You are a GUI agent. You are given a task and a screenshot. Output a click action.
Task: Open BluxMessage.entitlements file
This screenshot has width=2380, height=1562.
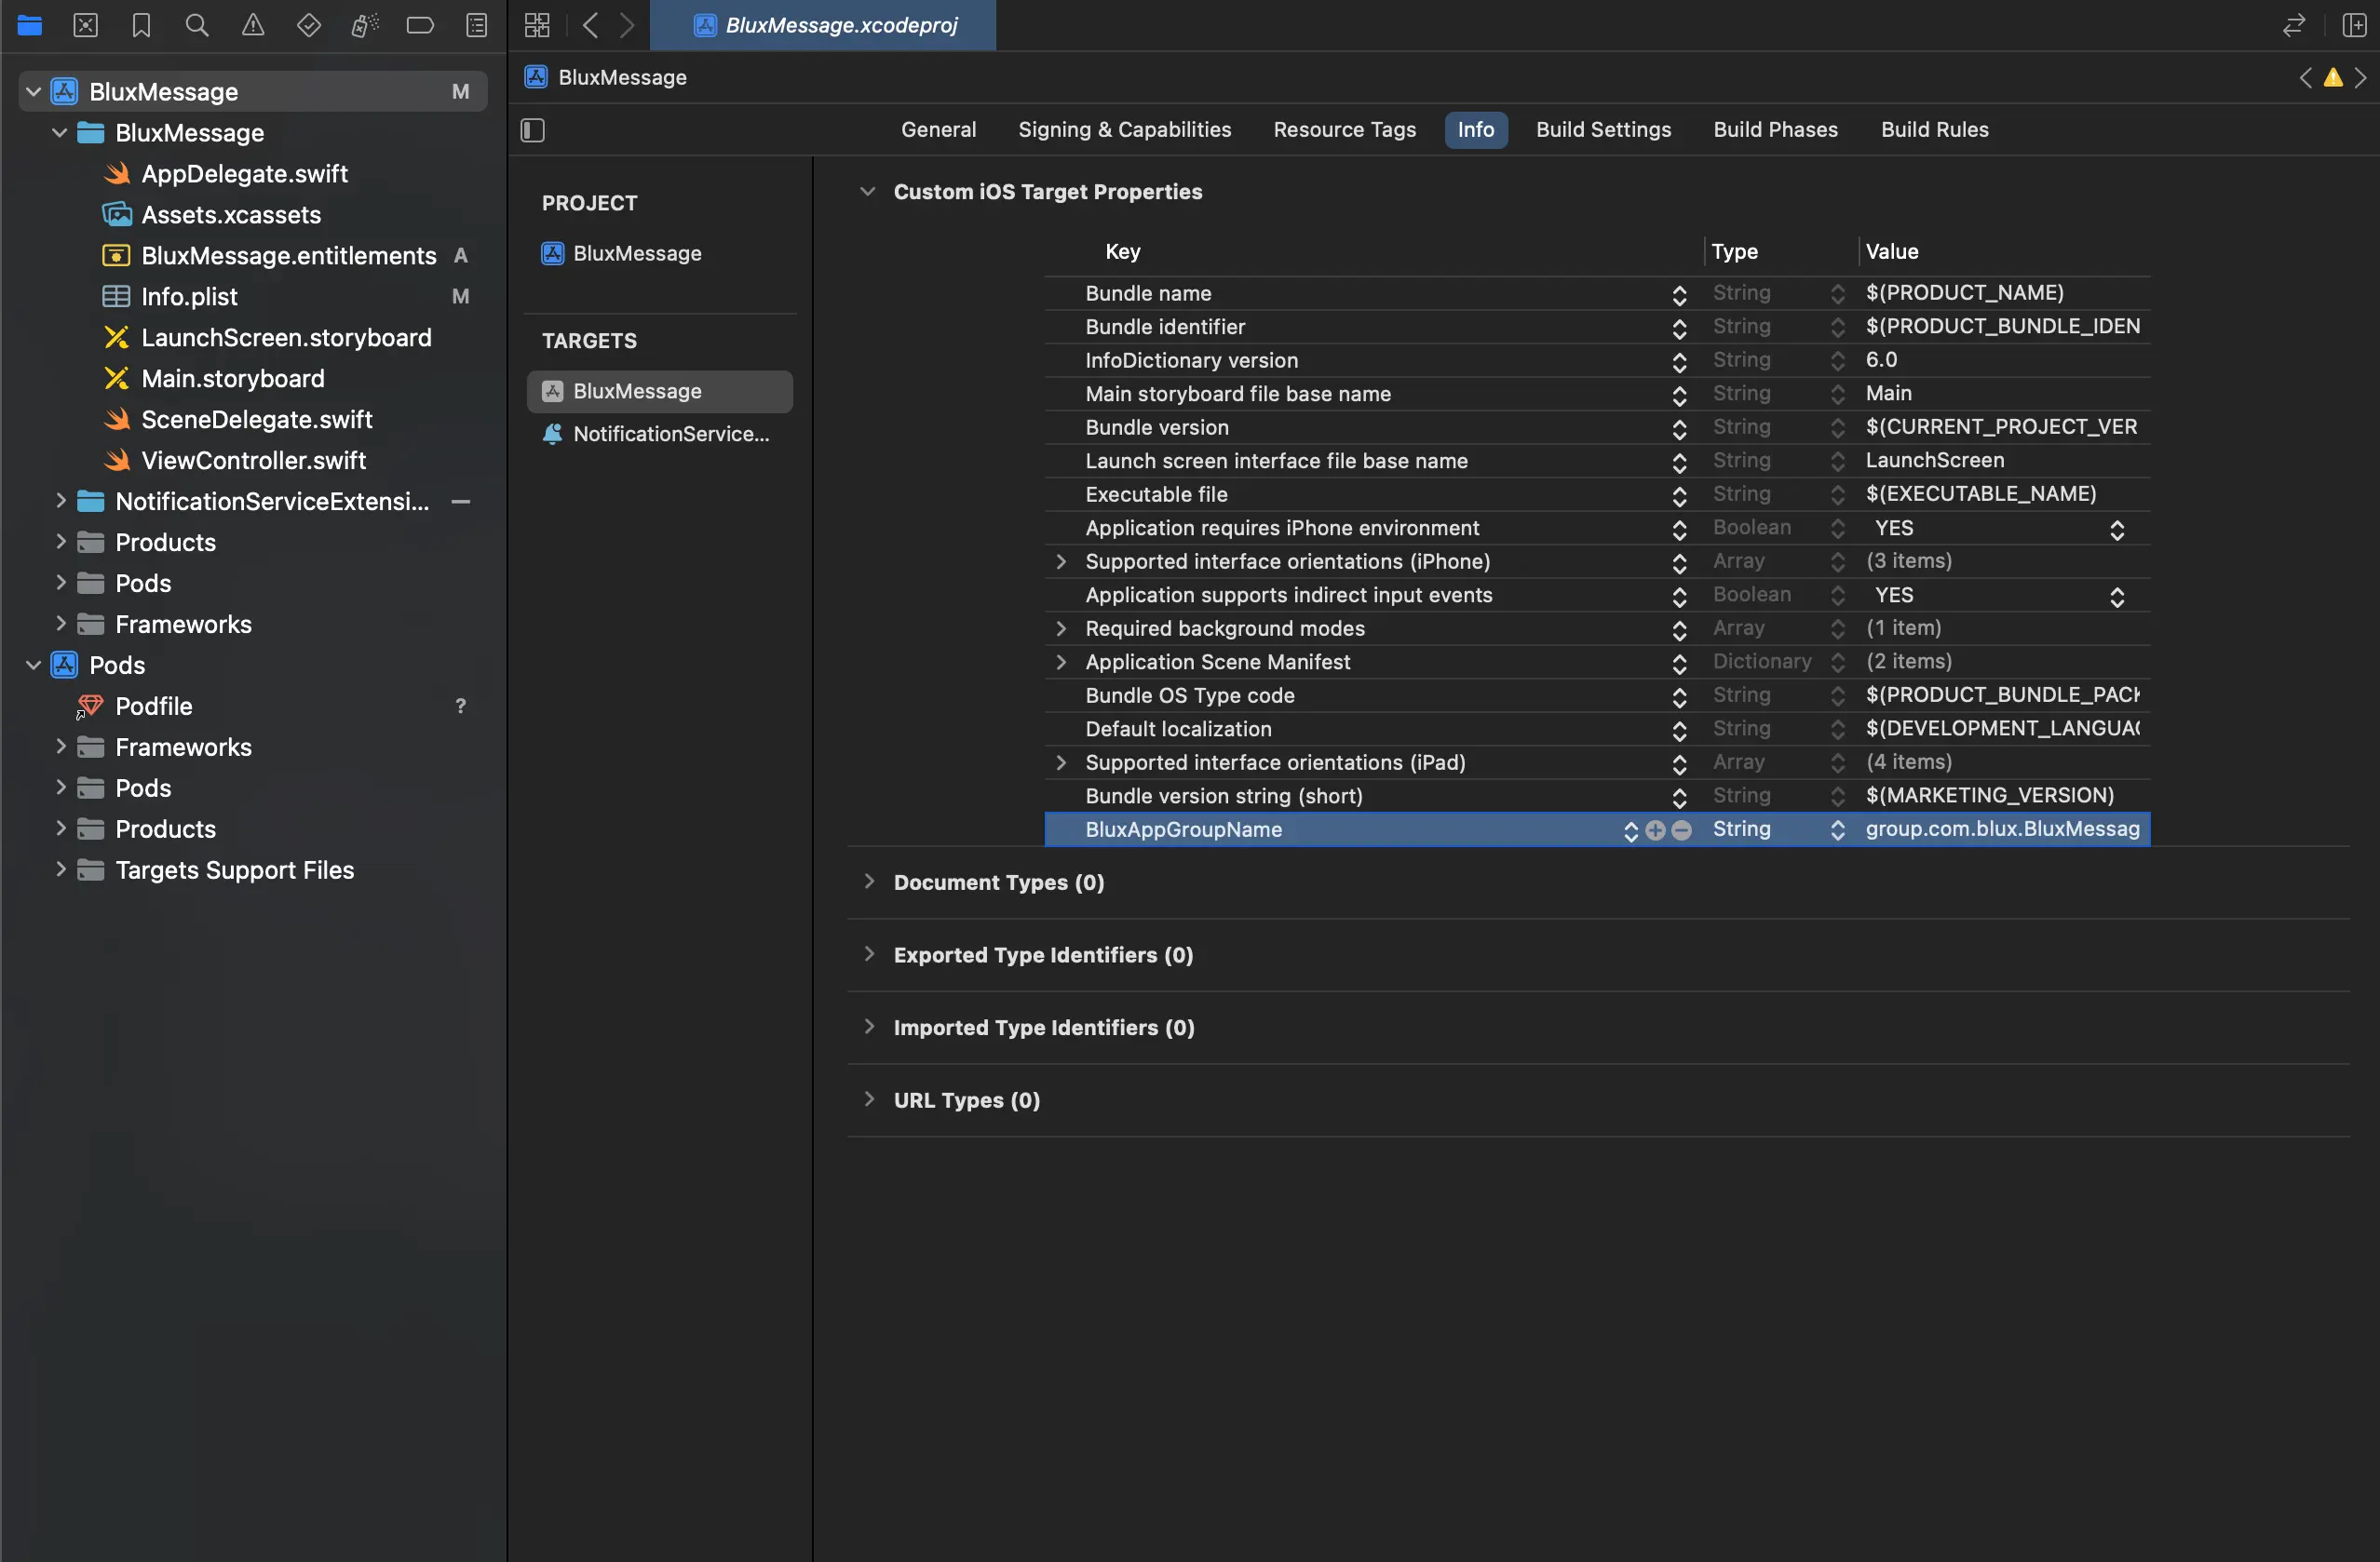click(x=289, y=256)
